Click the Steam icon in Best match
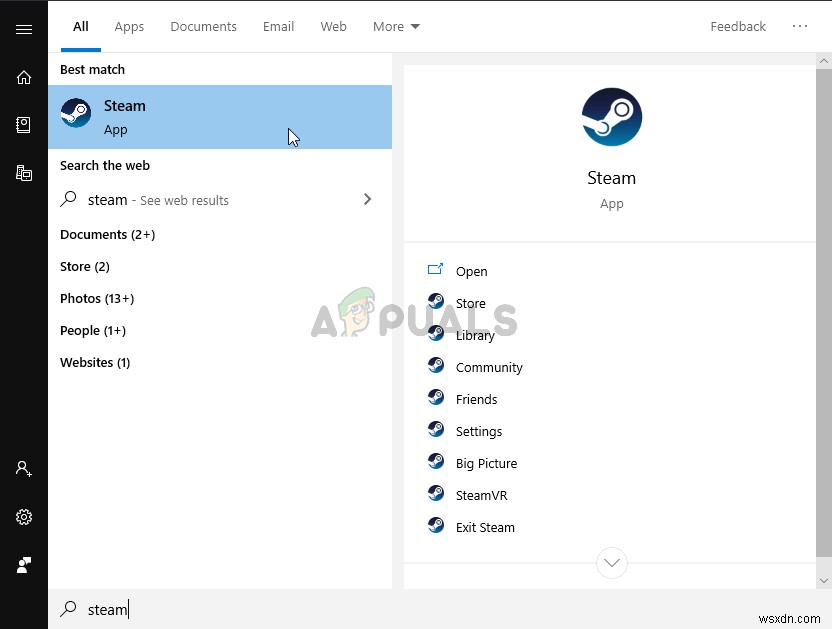The image size is (832, 629). (x=76, y=113)
